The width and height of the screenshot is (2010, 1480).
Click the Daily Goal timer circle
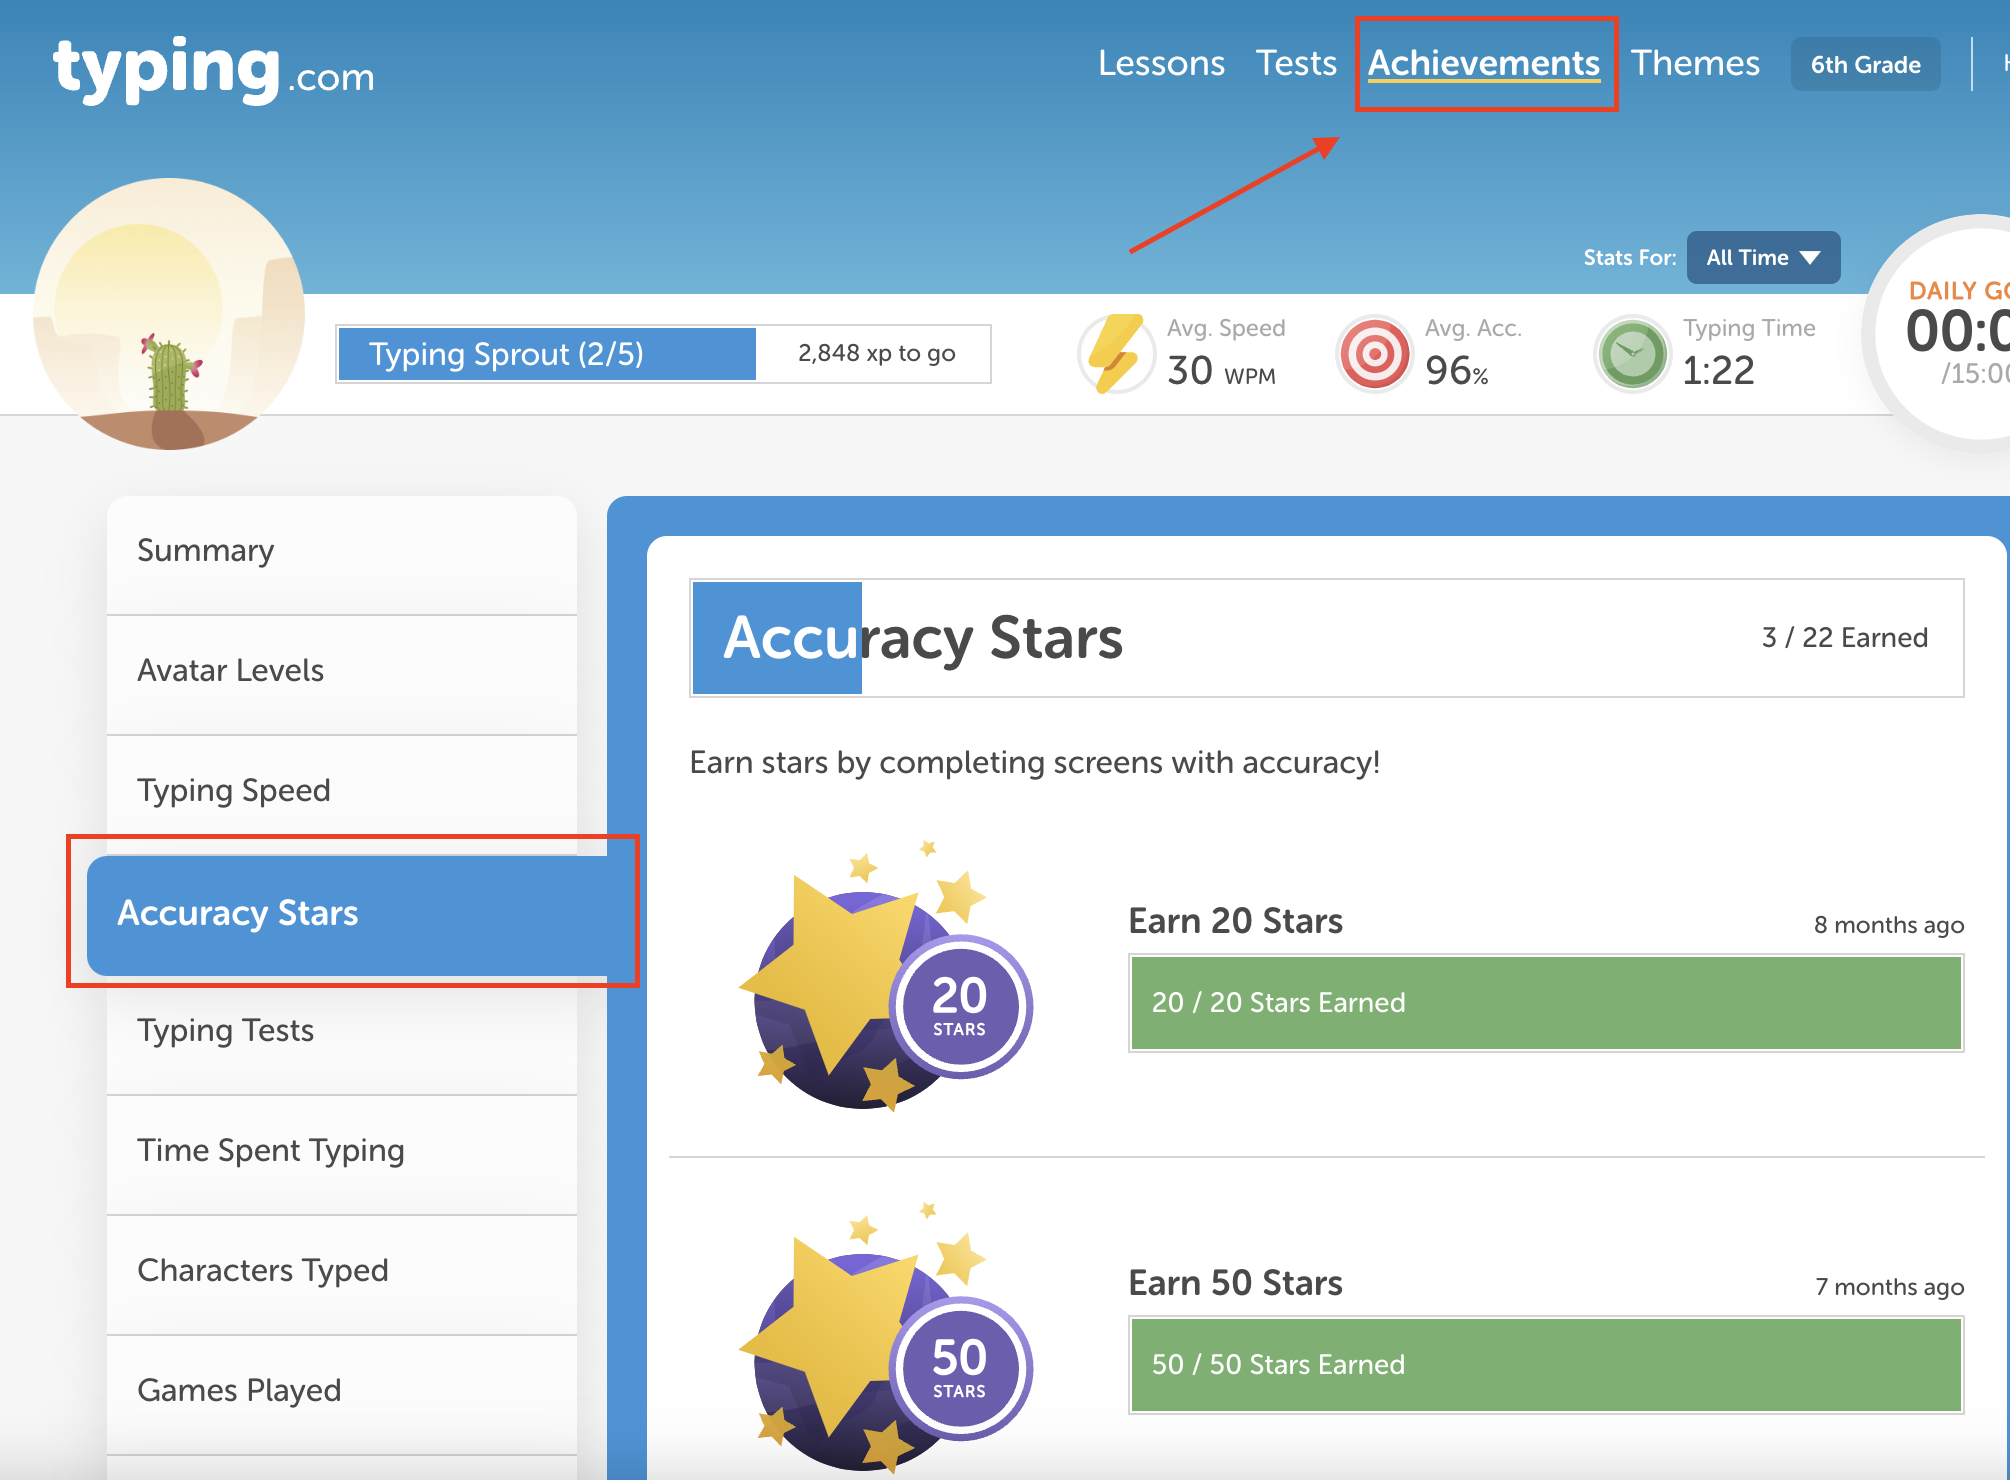pos(1950,332)
